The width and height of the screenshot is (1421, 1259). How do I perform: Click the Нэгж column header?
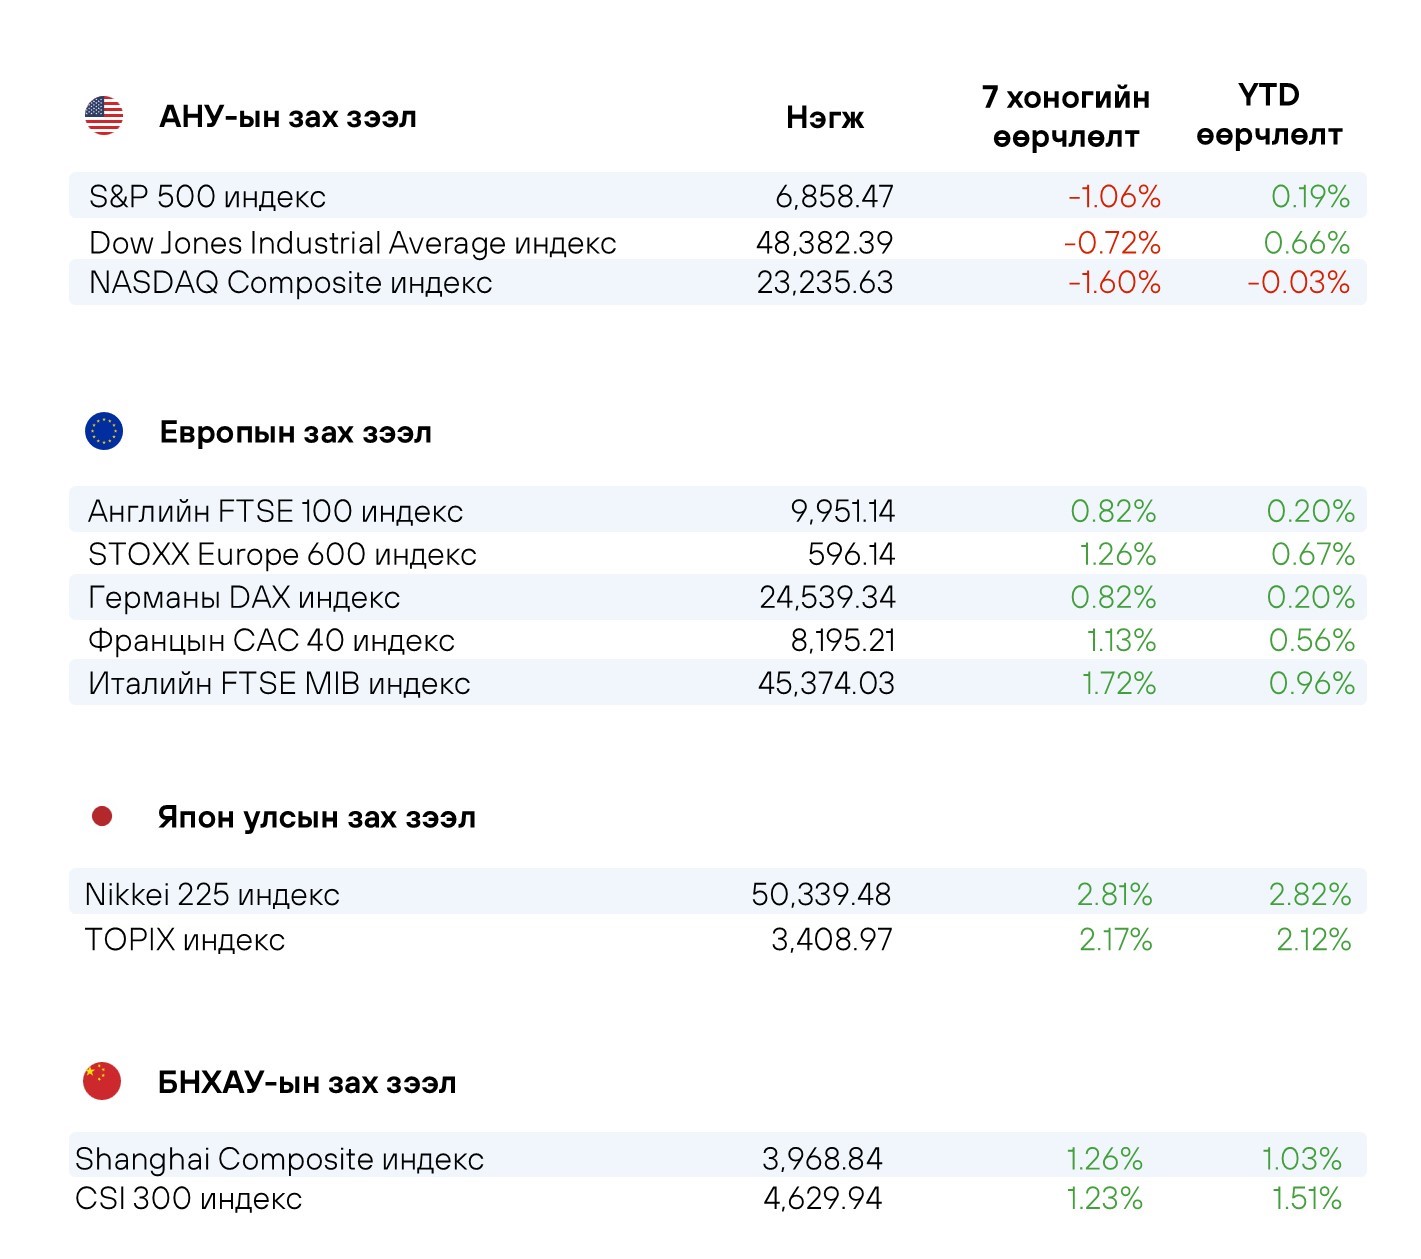coord(825,118)
